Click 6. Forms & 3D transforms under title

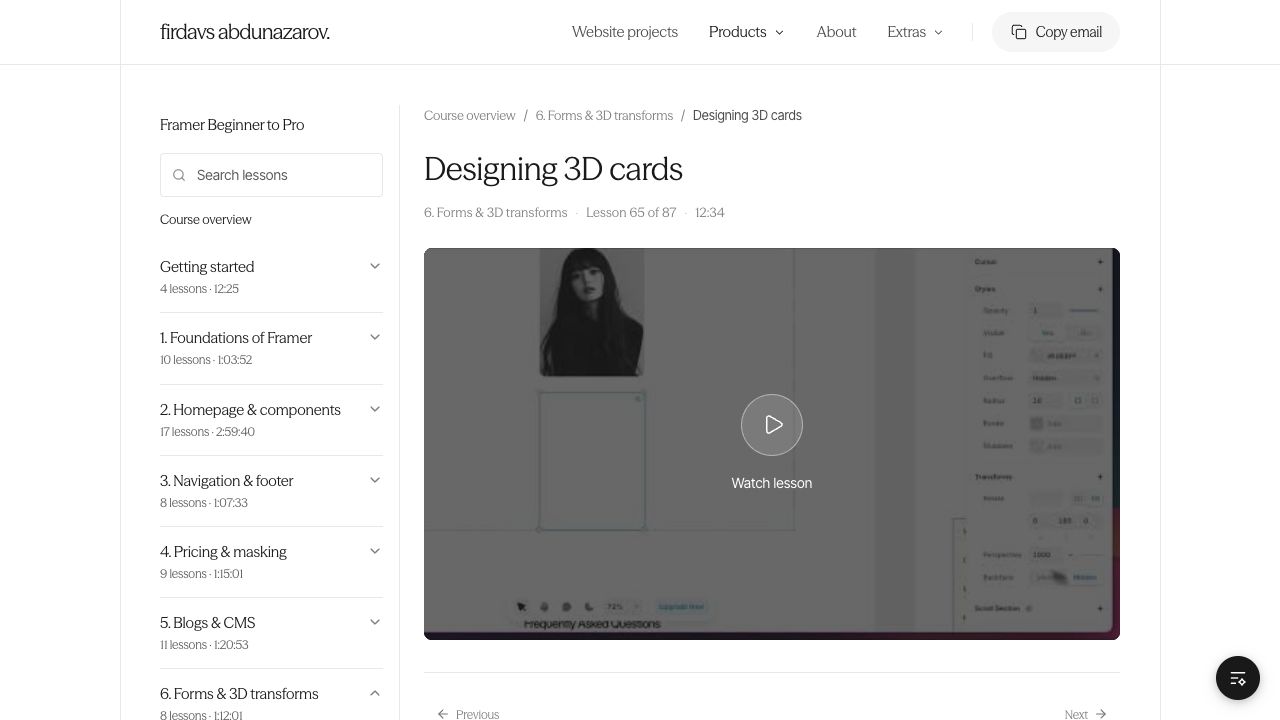pos(495,213)
